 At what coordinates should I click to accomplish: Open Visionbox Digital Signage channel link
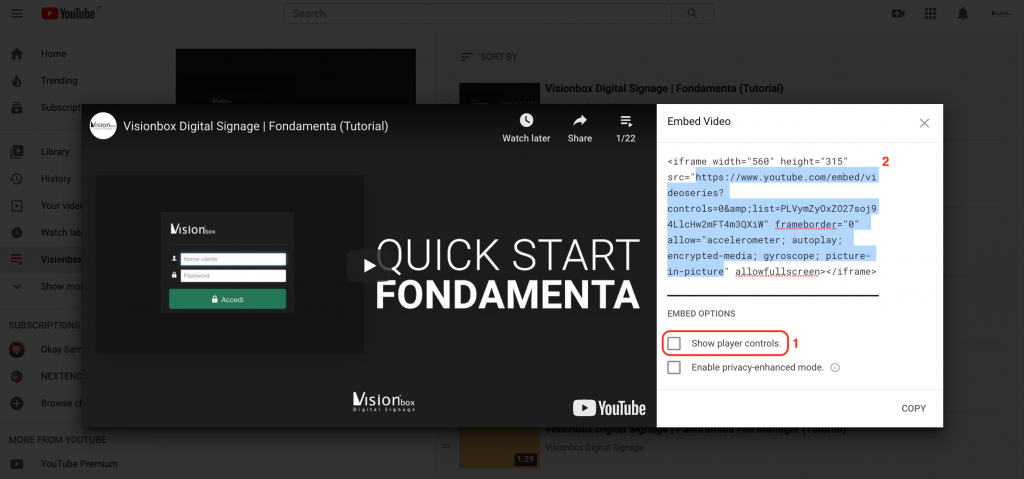(x=594, y=448)
